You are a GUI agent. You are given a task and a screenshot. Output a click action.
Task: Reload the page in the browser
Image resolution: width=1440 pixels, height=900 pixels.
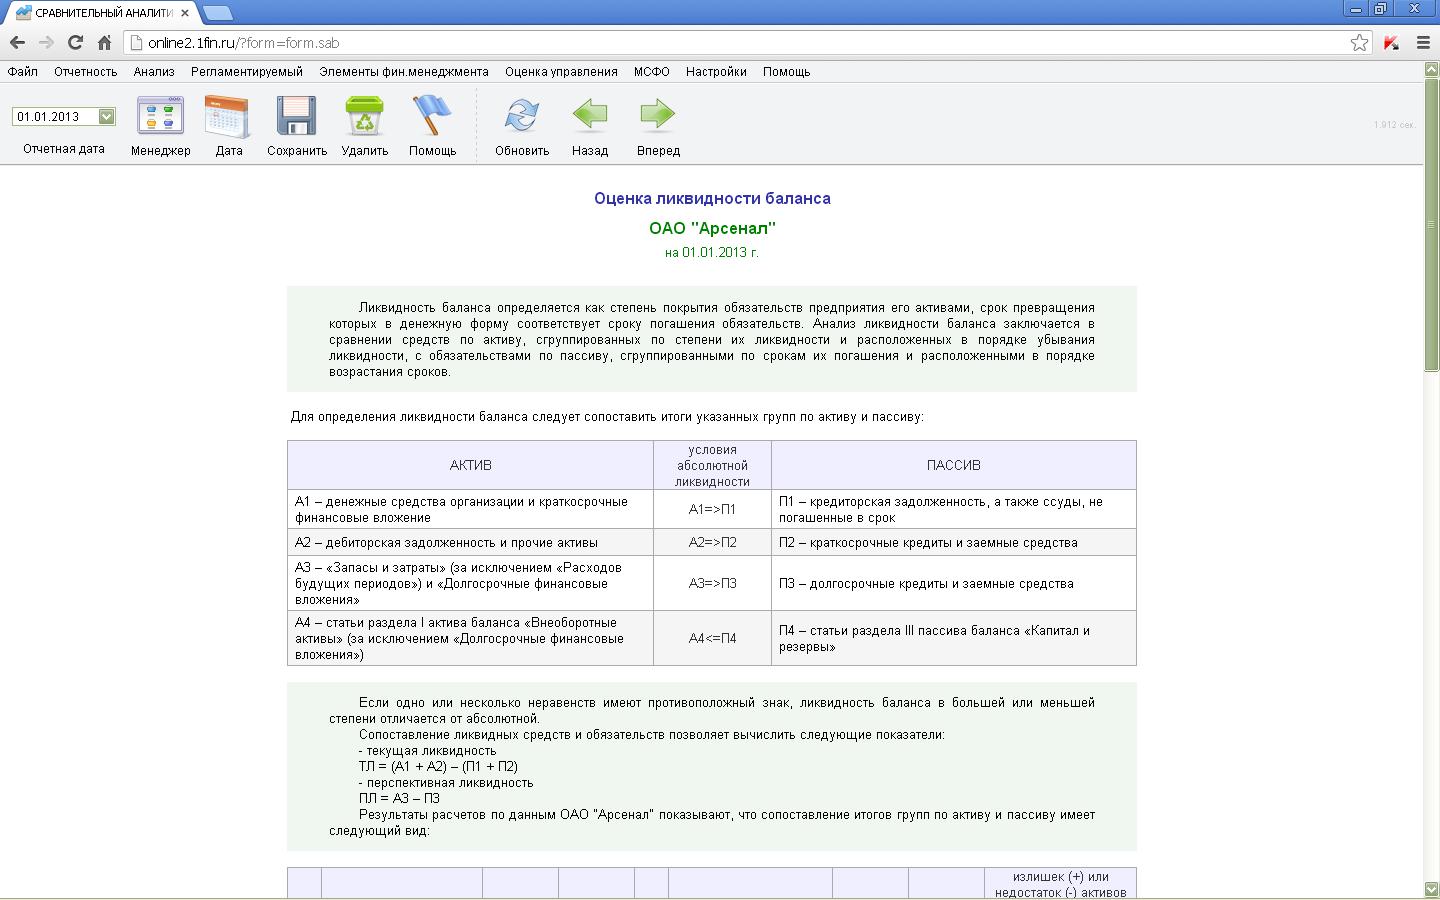point(75,43)
